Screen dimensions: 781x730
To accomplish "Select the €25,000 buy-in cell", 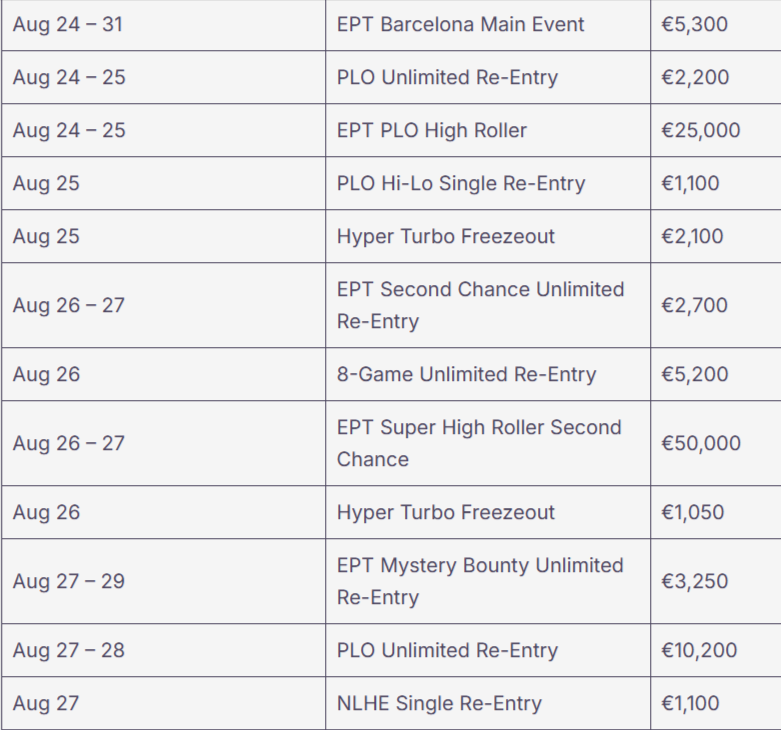I will (x=700, y=130).
